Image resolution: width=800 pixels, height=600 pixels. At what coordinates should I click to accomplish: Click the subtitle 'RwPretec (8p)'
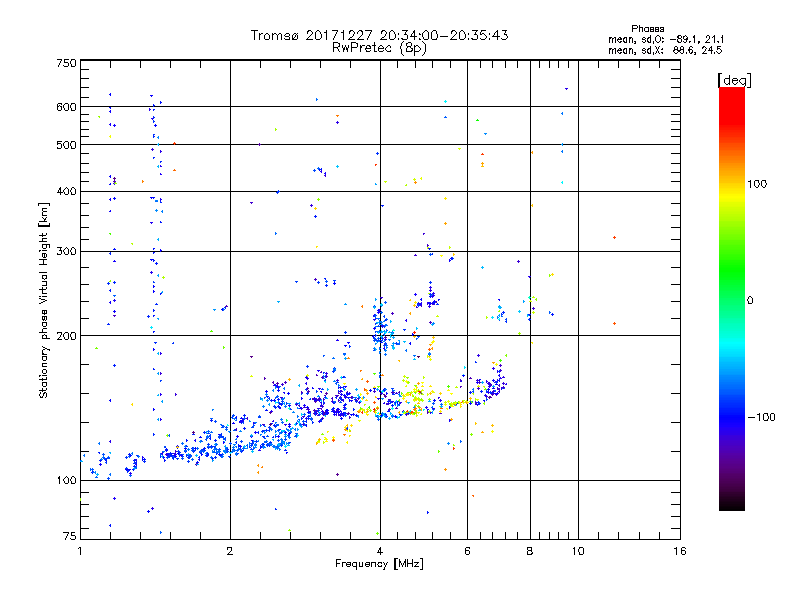click(x=379, y=48)
